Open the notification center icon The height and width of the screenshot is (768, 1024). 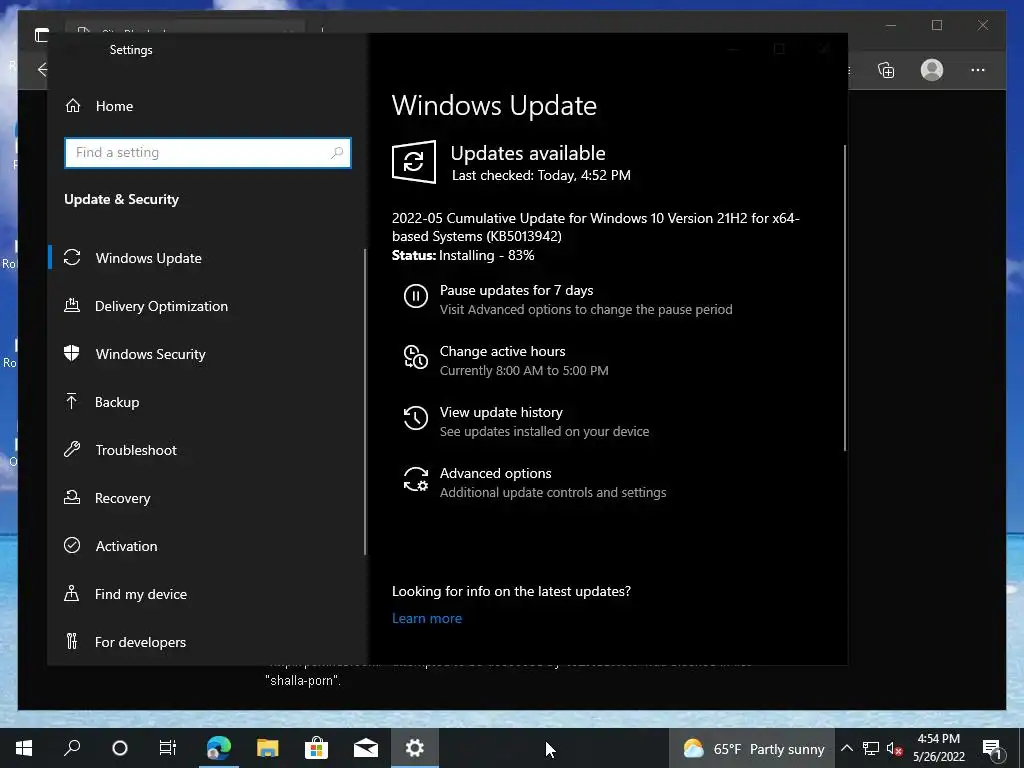point(992,748)
